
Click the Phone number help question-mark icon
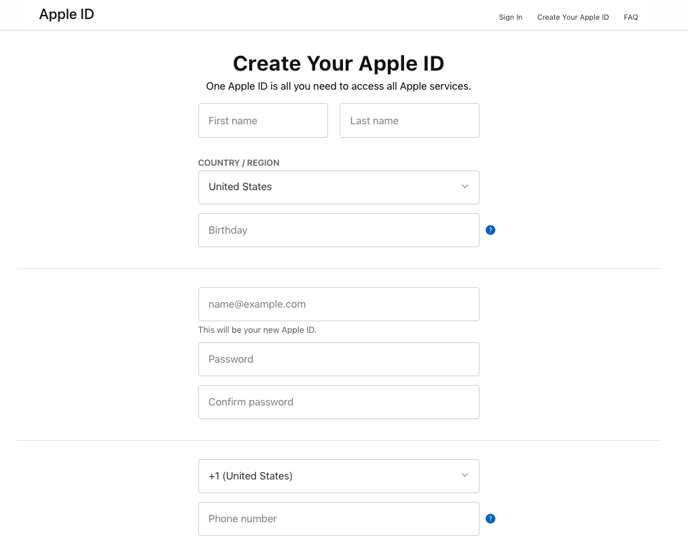click(x=490, y=519)
